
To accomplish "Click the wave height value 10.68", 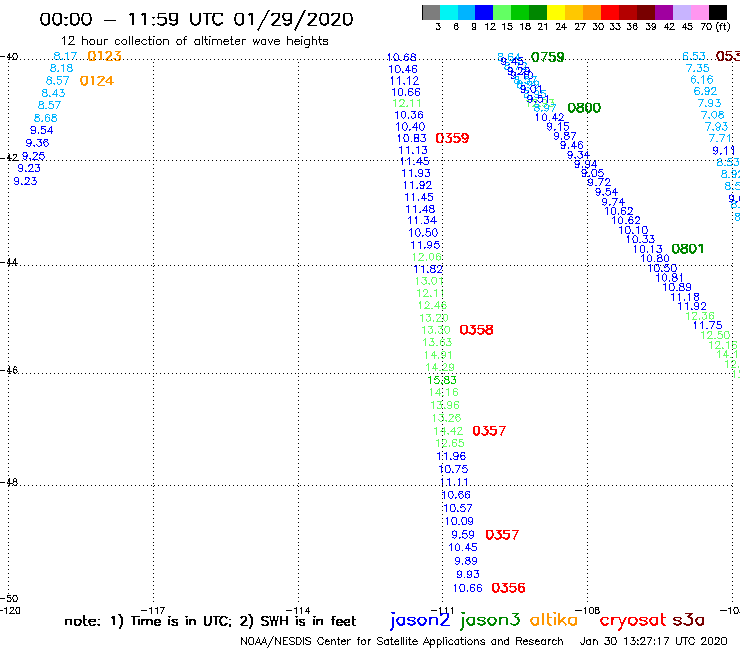I will 402,58.
